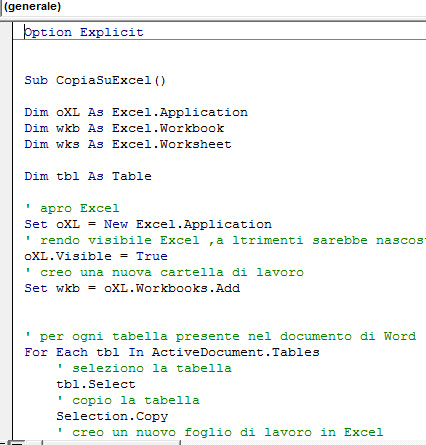Click 'oXL.Visible = True' line
Screen dimensions: 426x445
pyautogui.click(x=96, y=256)
